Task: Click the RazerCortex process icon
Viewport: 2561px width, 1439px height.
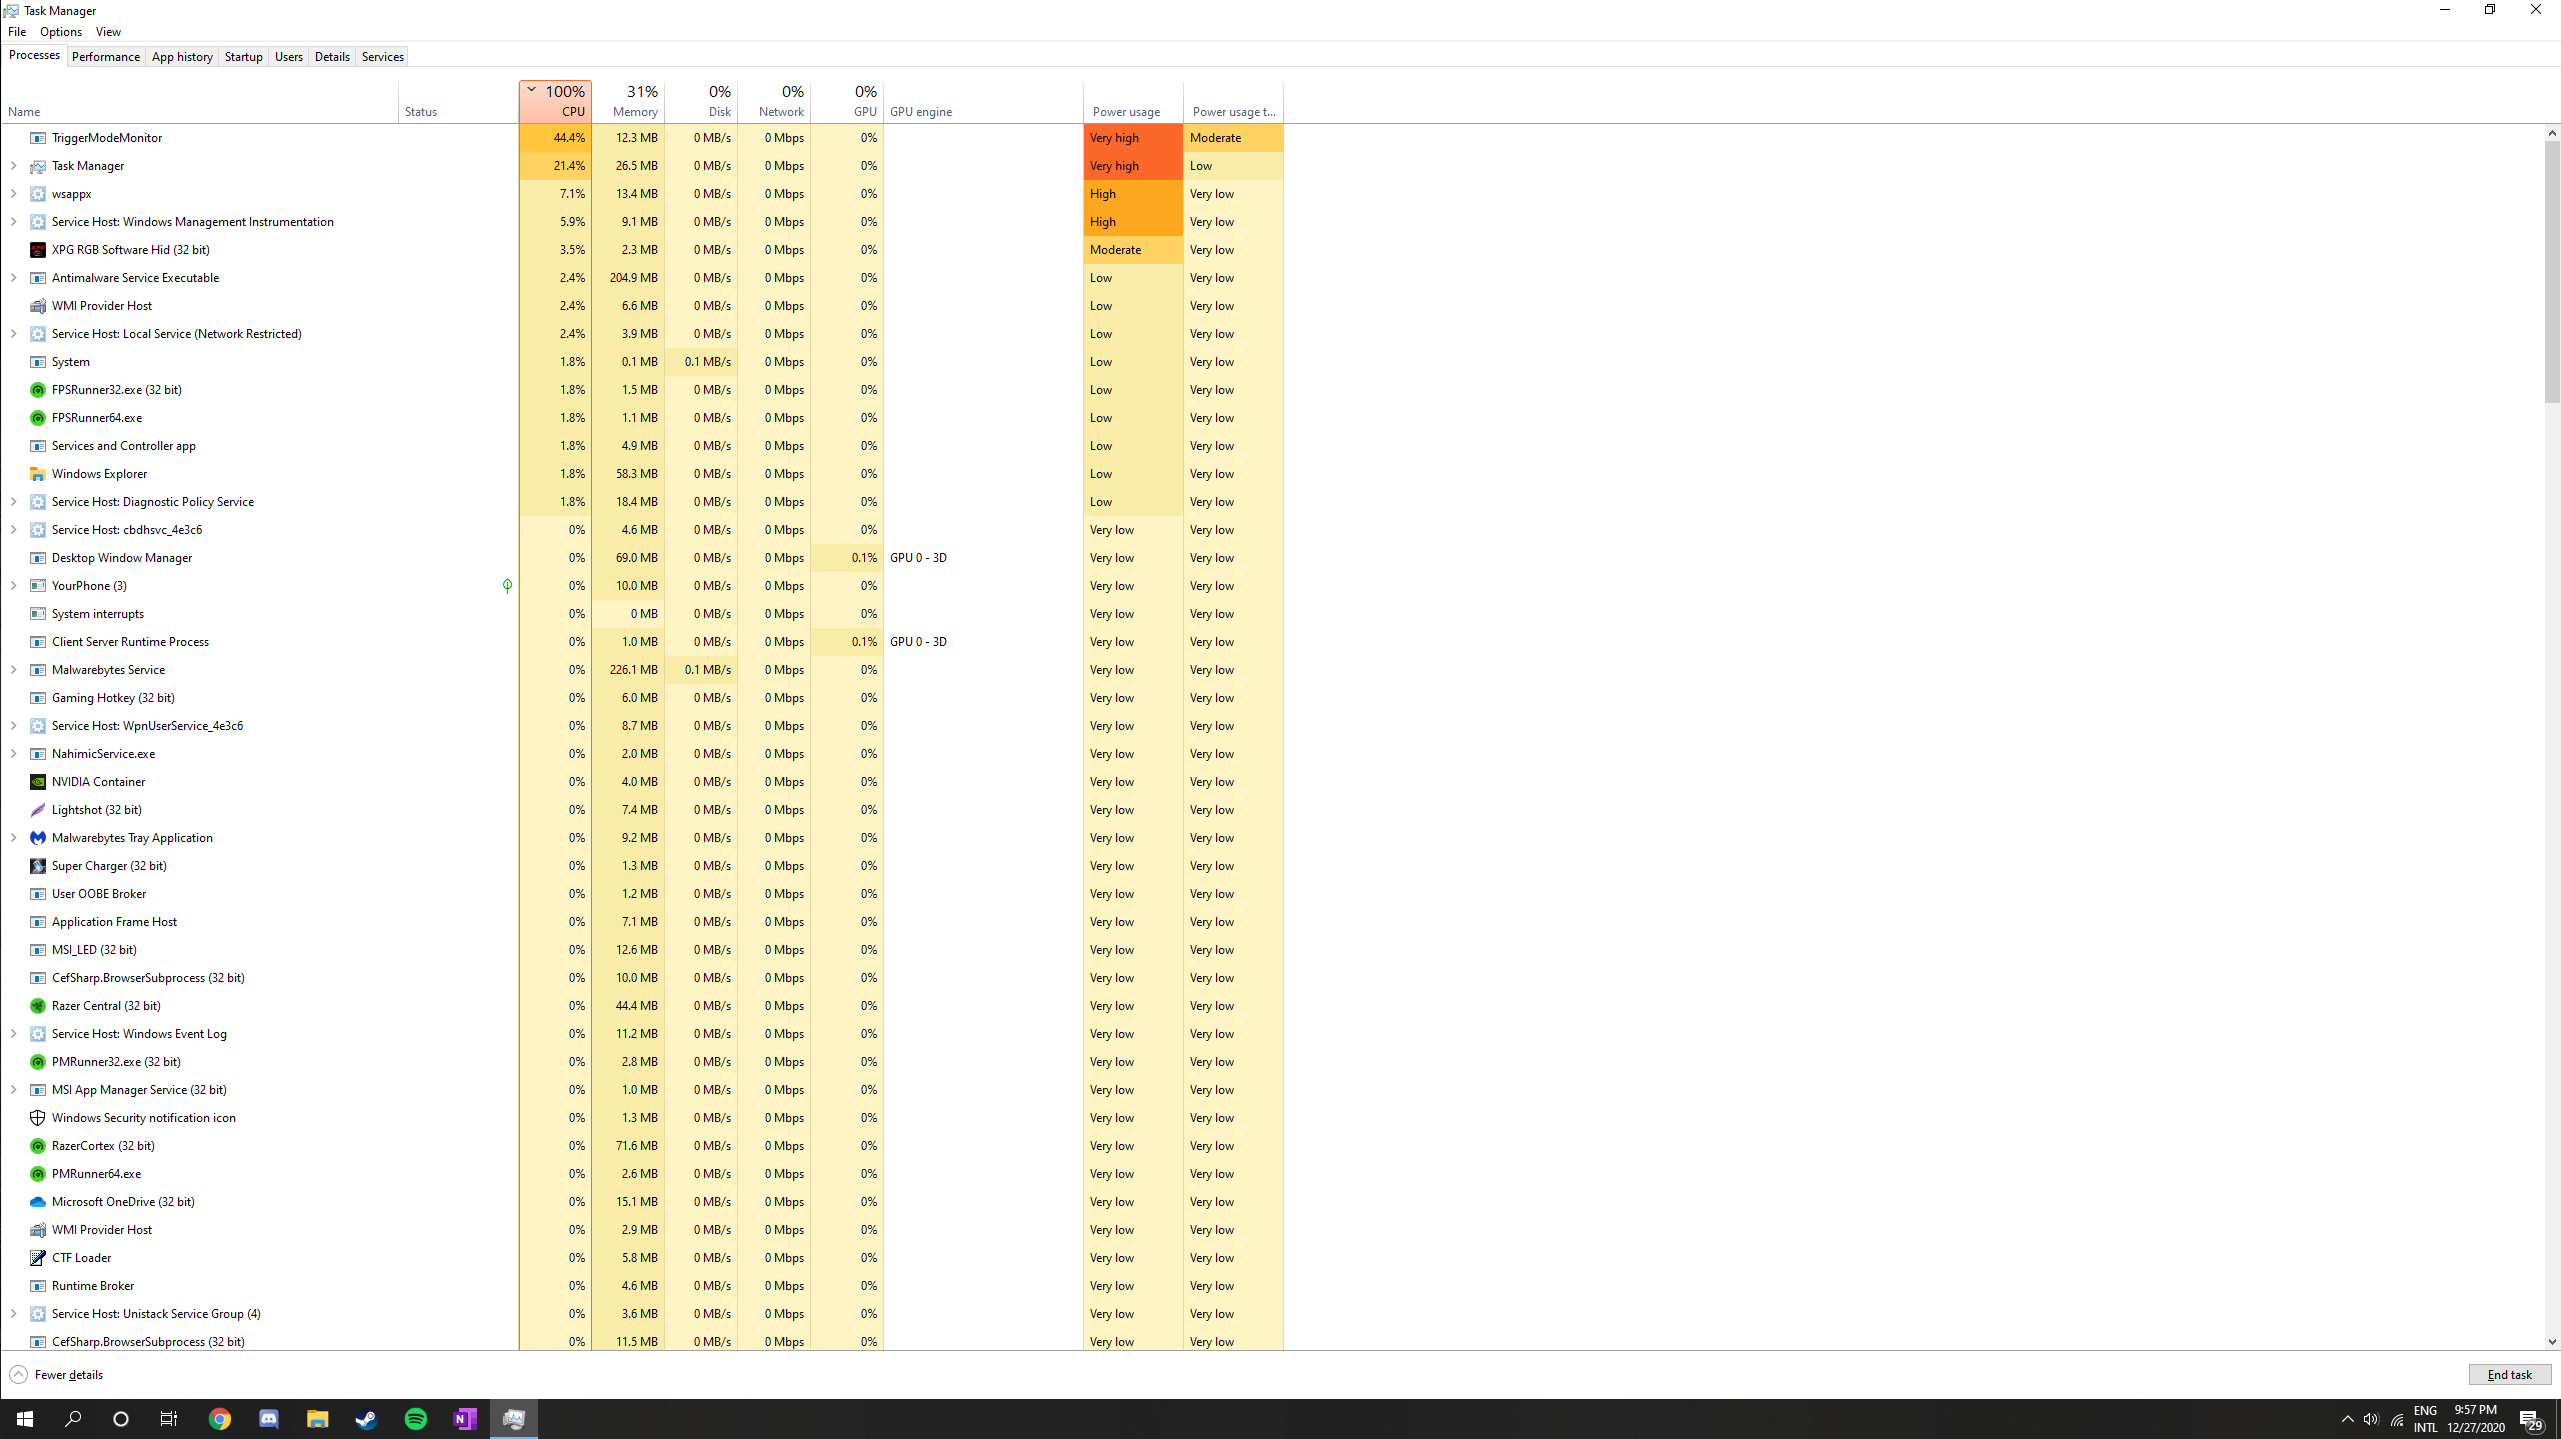Action: coord(38,1146)
